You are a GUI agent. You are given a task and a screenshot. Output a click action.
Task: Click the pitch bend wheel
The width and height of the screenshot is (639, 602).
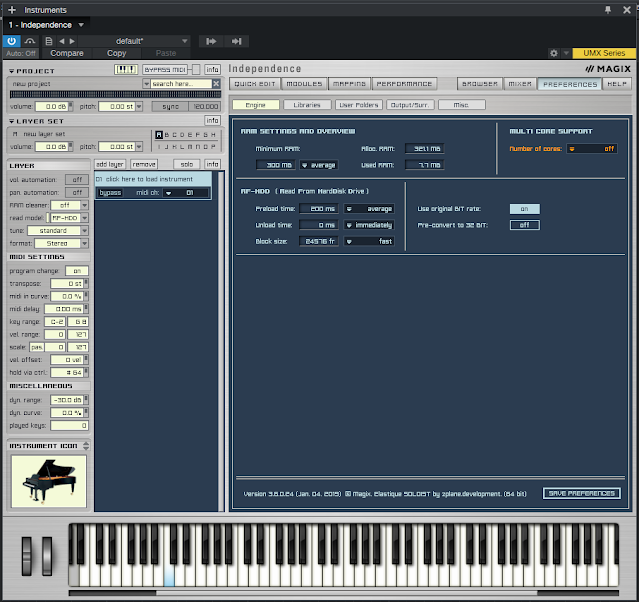[26, 556]
